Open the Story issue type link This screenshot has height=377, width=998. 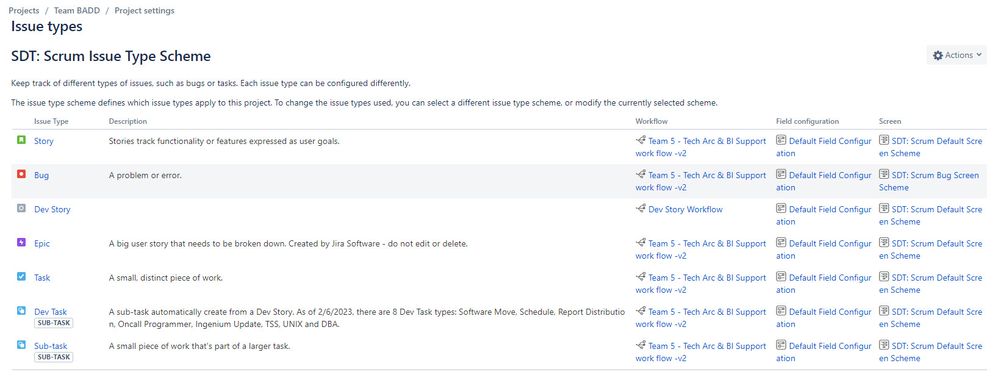(44, 141)
